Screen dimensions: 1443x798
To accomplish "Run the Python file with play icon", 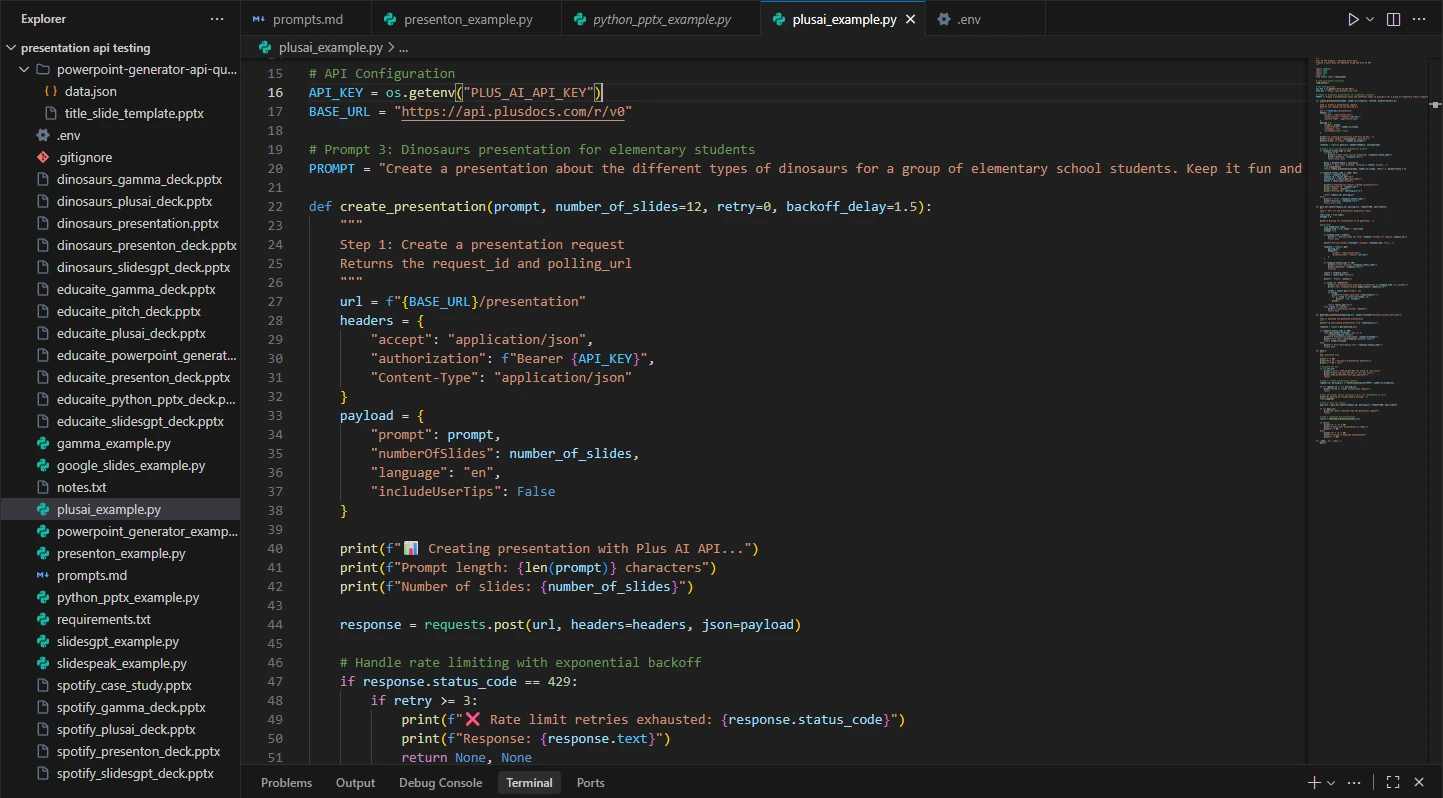I will click(x=1353, y=20).
